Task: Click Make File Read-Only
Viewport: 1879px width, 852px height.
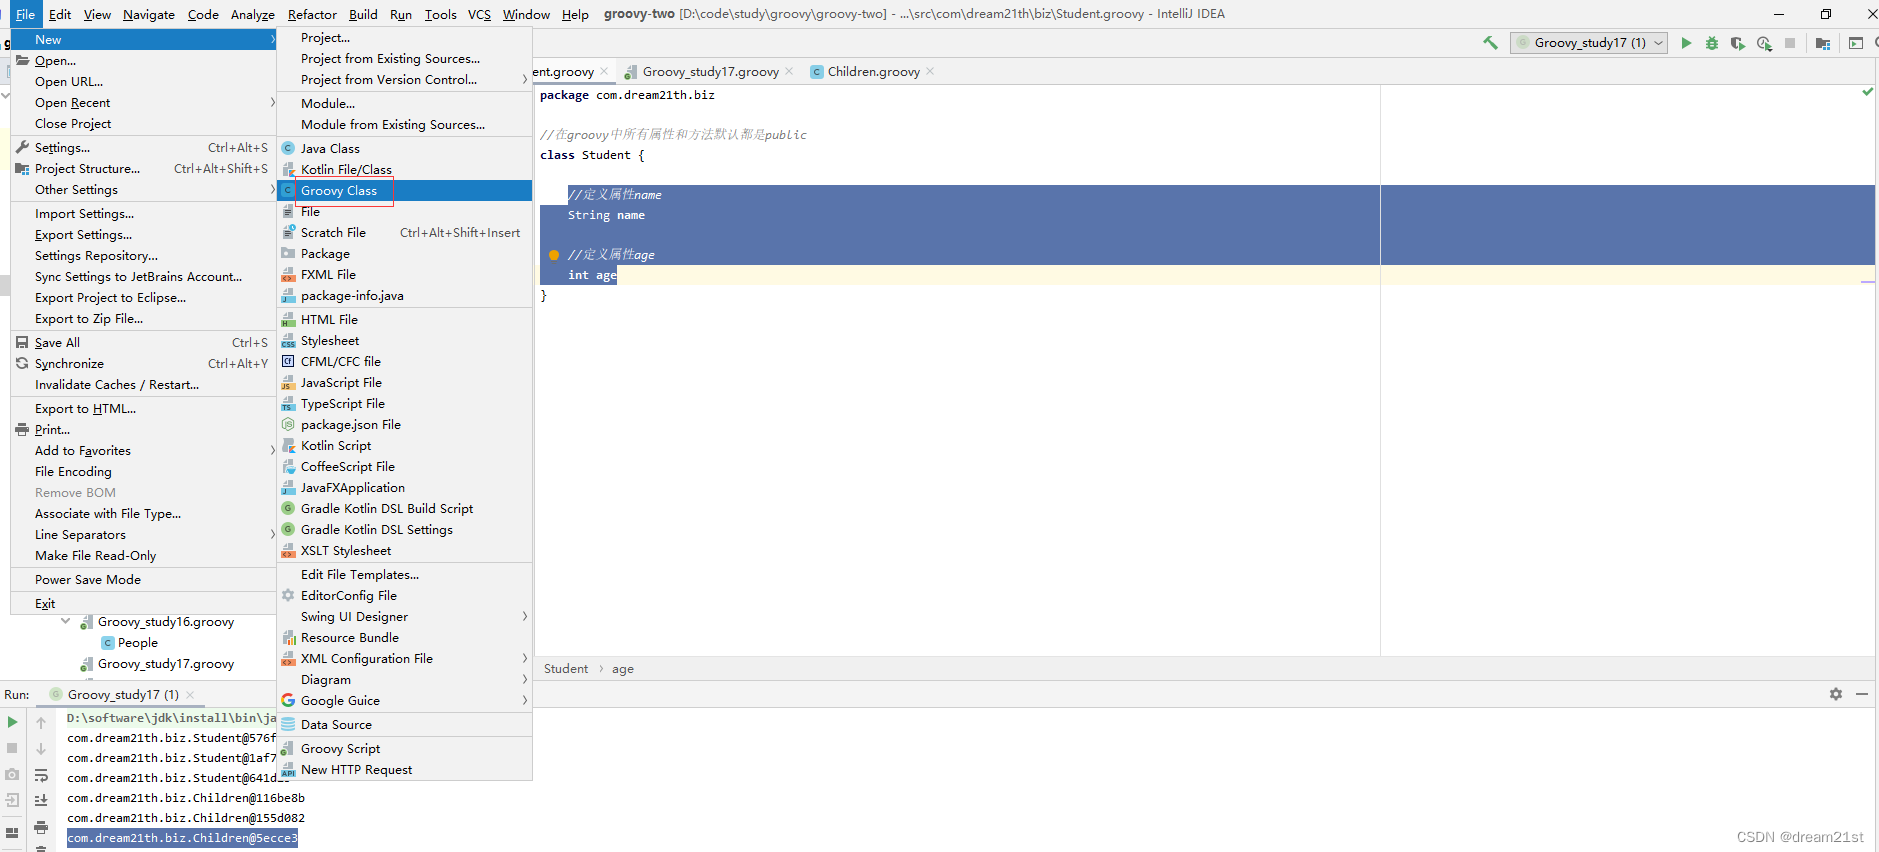Action: pyautogui.click(x=143, y=555)
